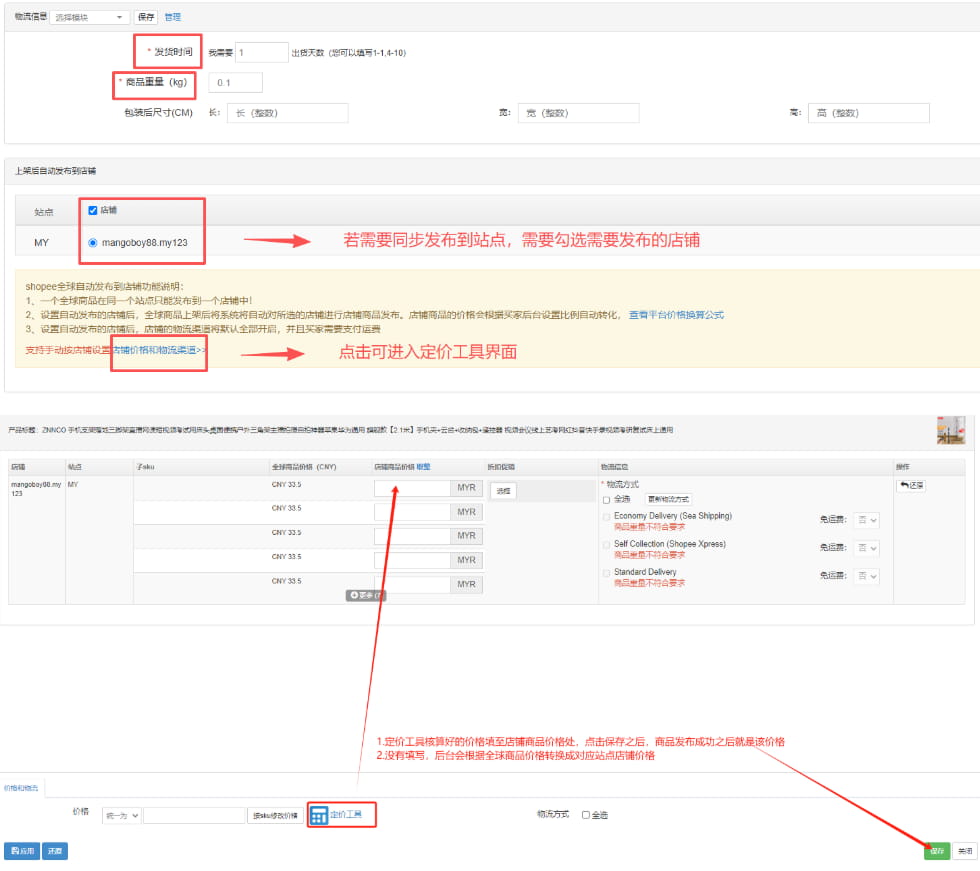Expand the 统一为 price dropdown
Image resolution: width=980 pixels, height=871 pixels.
(121, 815)
